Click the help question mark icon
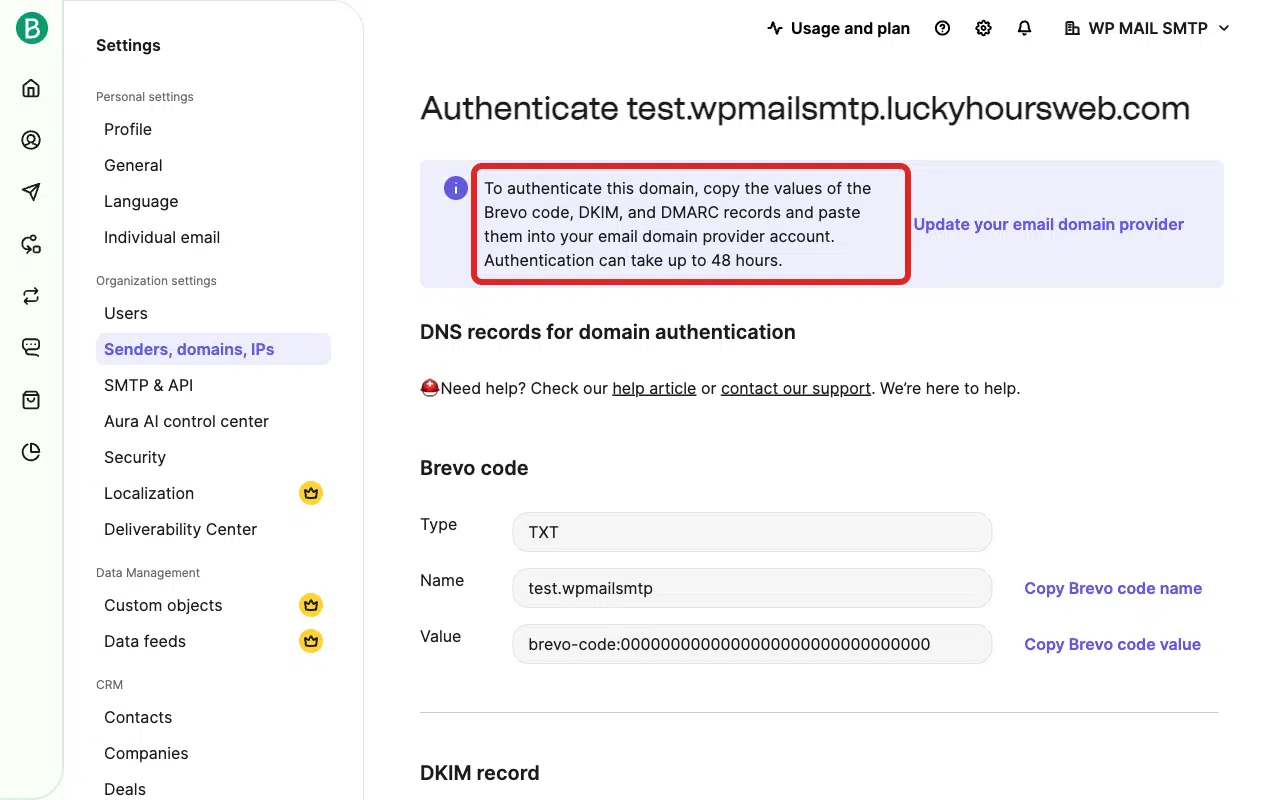This screenshot has width=1280, height=800. 942,28
